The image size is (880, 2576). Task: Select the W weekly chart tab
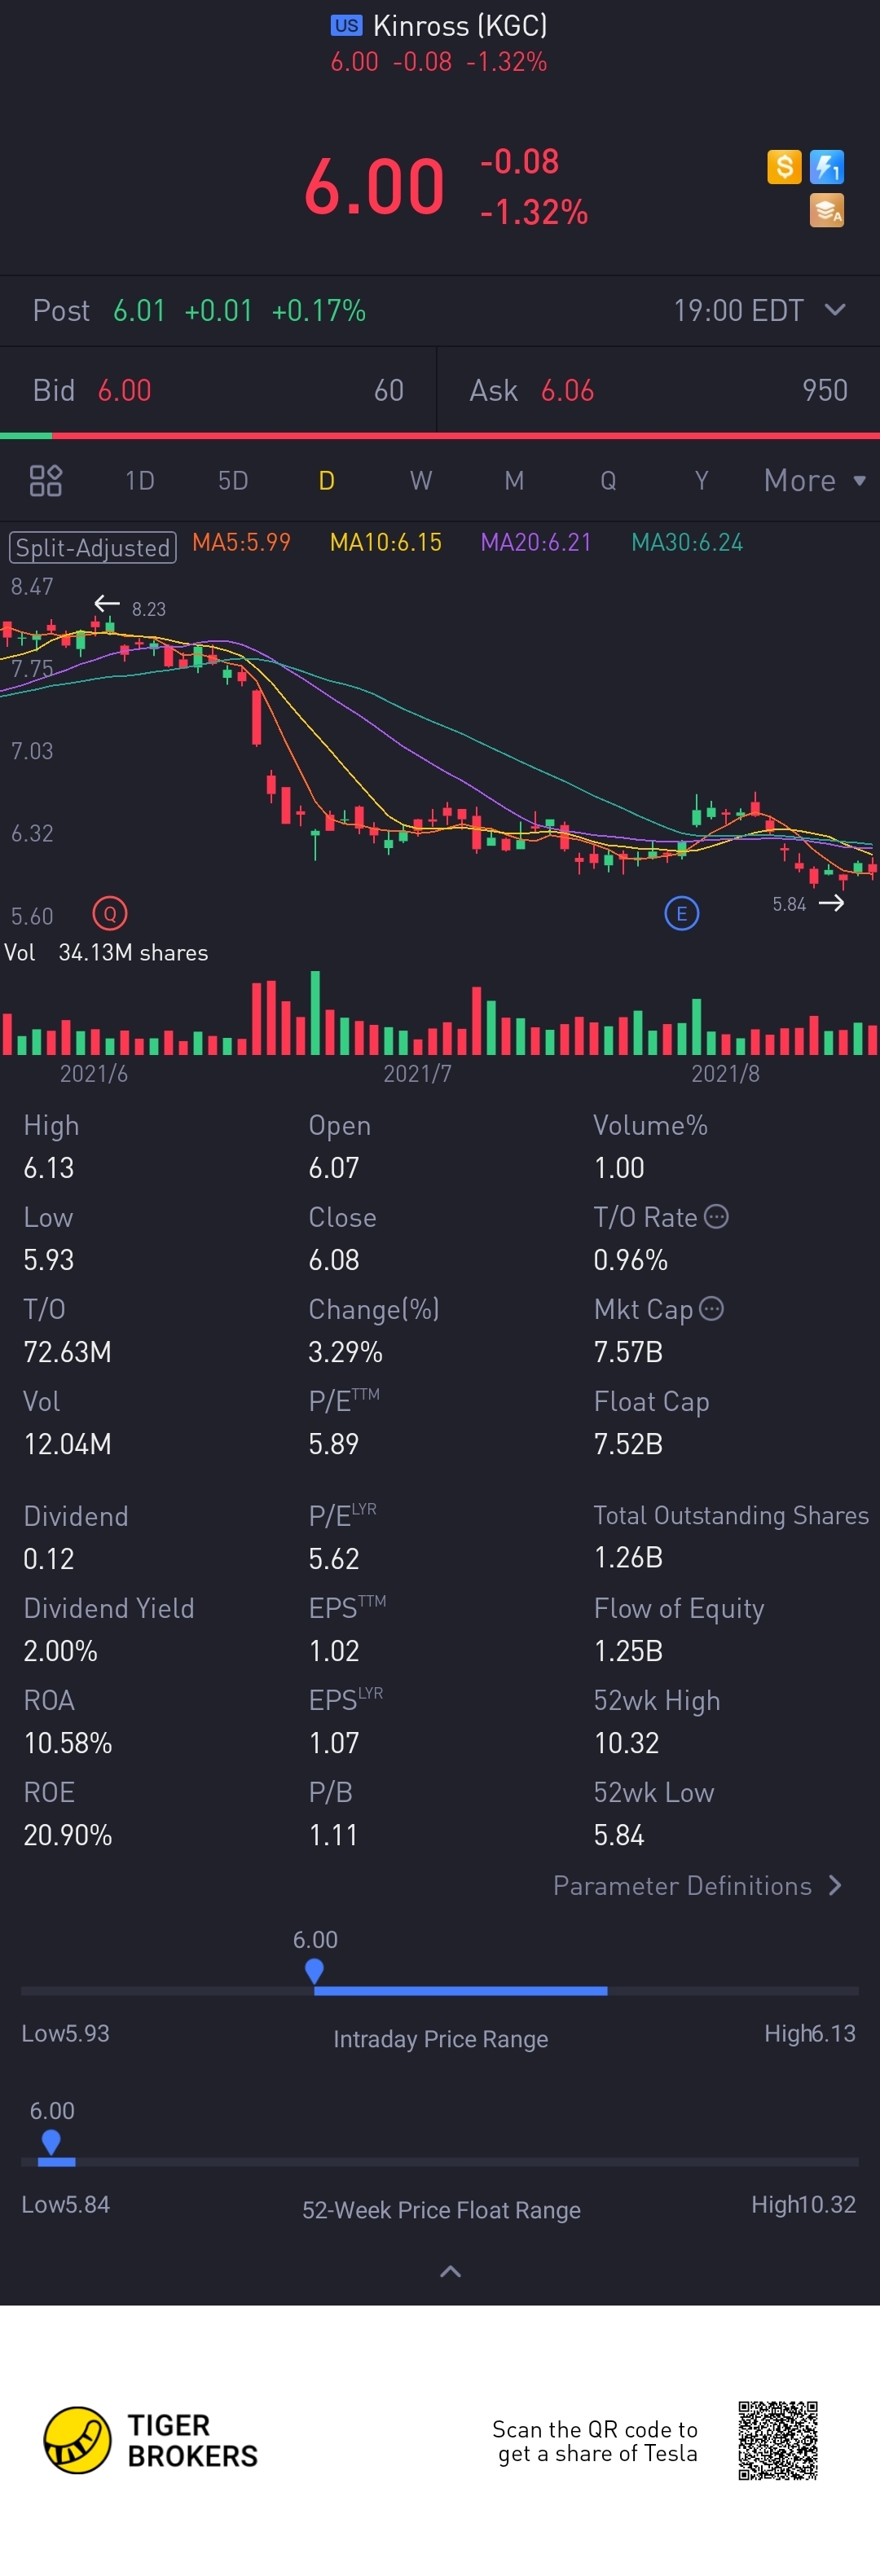[x=421, y=481]
